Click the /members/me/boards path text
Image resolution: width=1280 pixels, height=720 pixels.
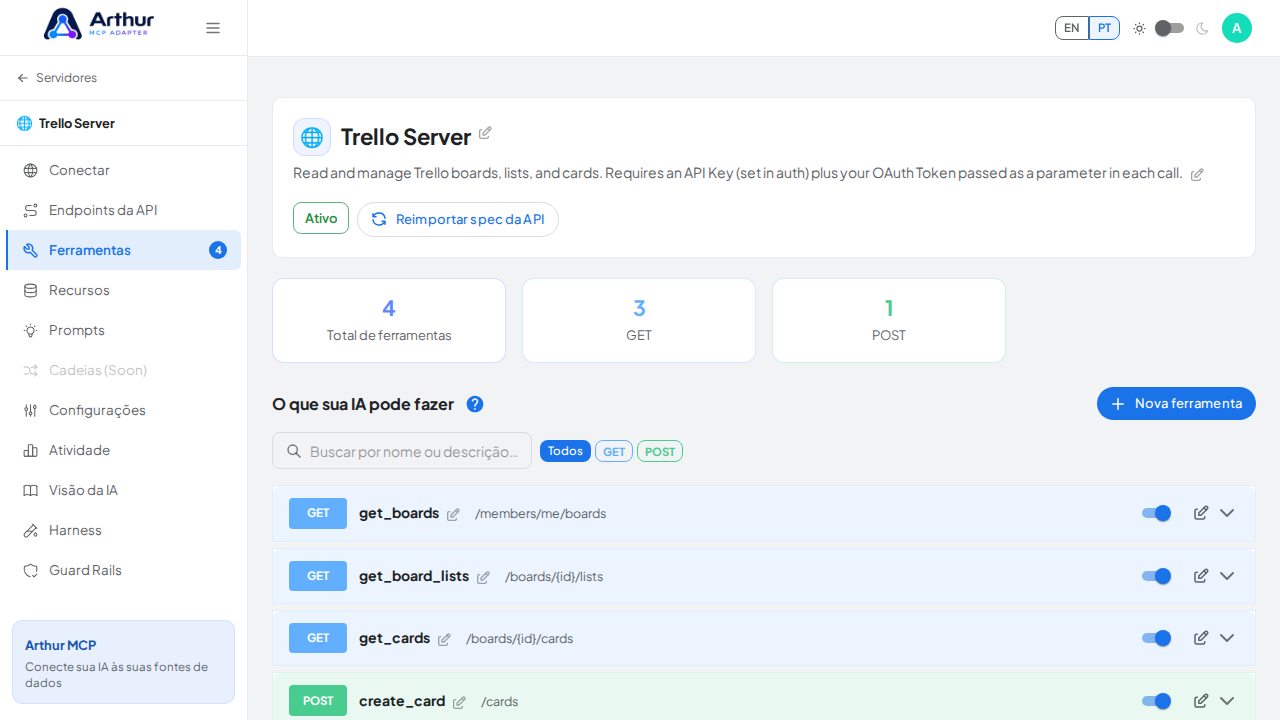click(x=540, y=514)
